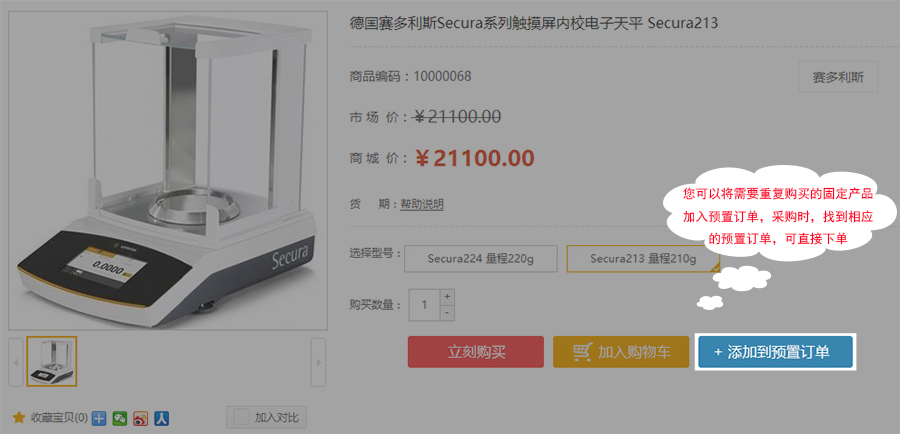This screenshot has width=900, height=434.
Task: Check the 加入对比 compare checkbox
Action: click(242, 417)
